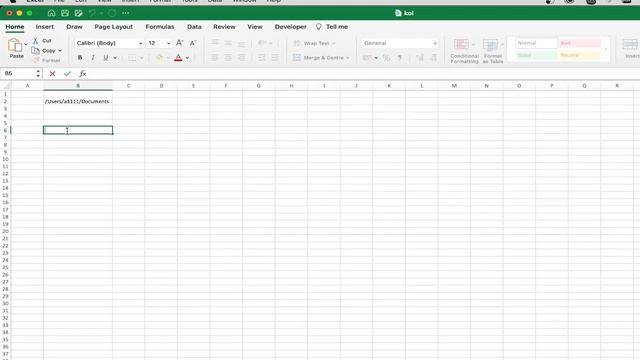Image resolution: width=640 pixels, height=360 pixels.
Task: Click the borders icon
Action: (x=132, y=58)
